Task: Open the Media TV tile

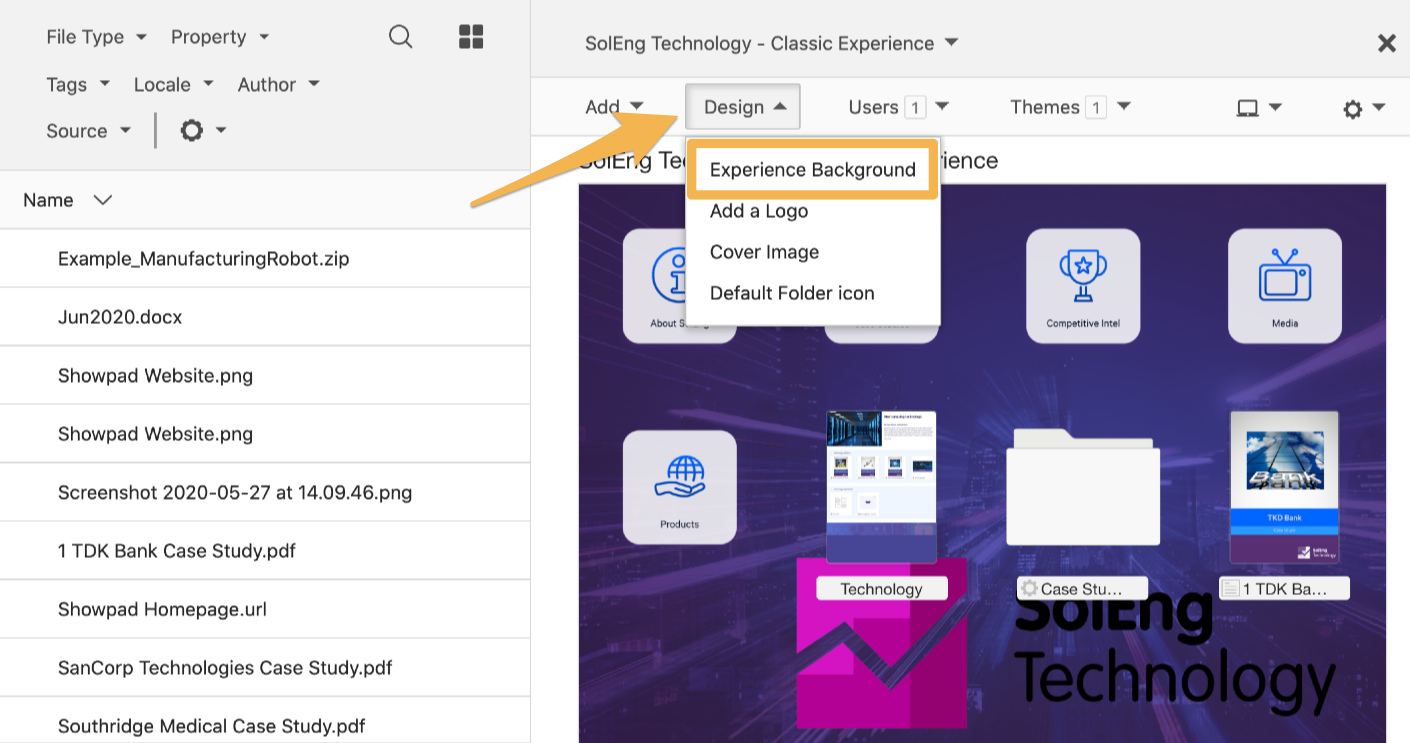Action: [1285, 286]
